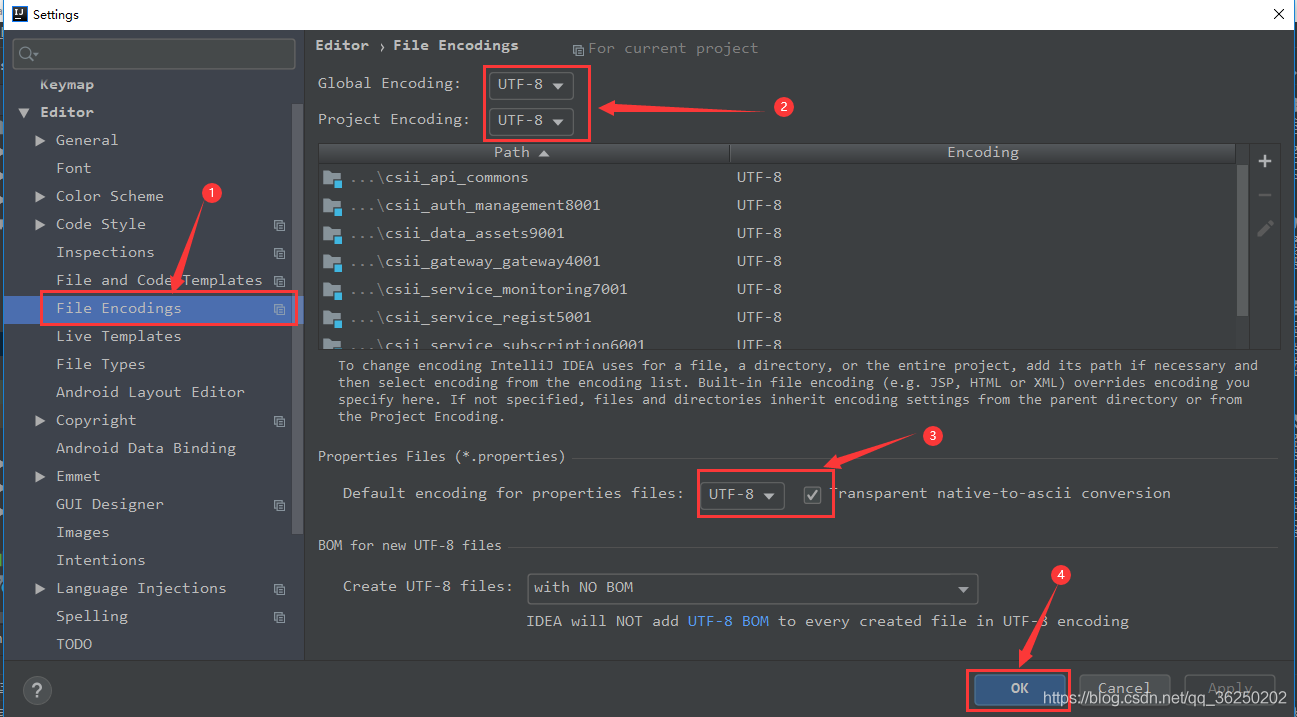Click folder icon of csii_service_monitoring7001 row
The height and width of the screenshot is (717, 1297).
point(333,290)
